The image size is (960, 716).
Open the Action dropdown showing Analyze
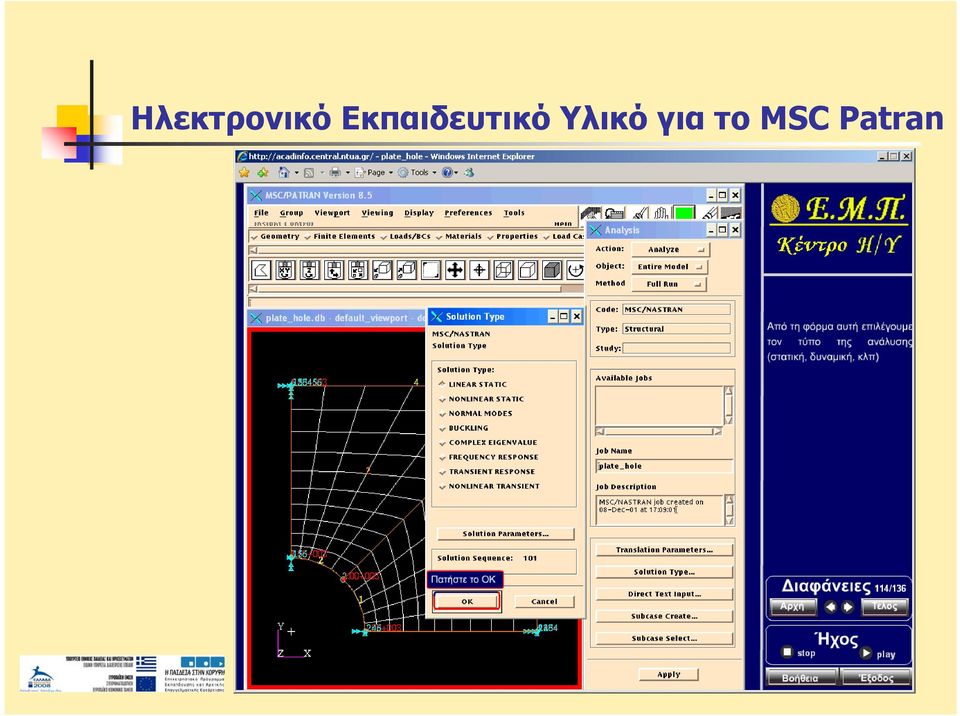click(x=669, y=249)
